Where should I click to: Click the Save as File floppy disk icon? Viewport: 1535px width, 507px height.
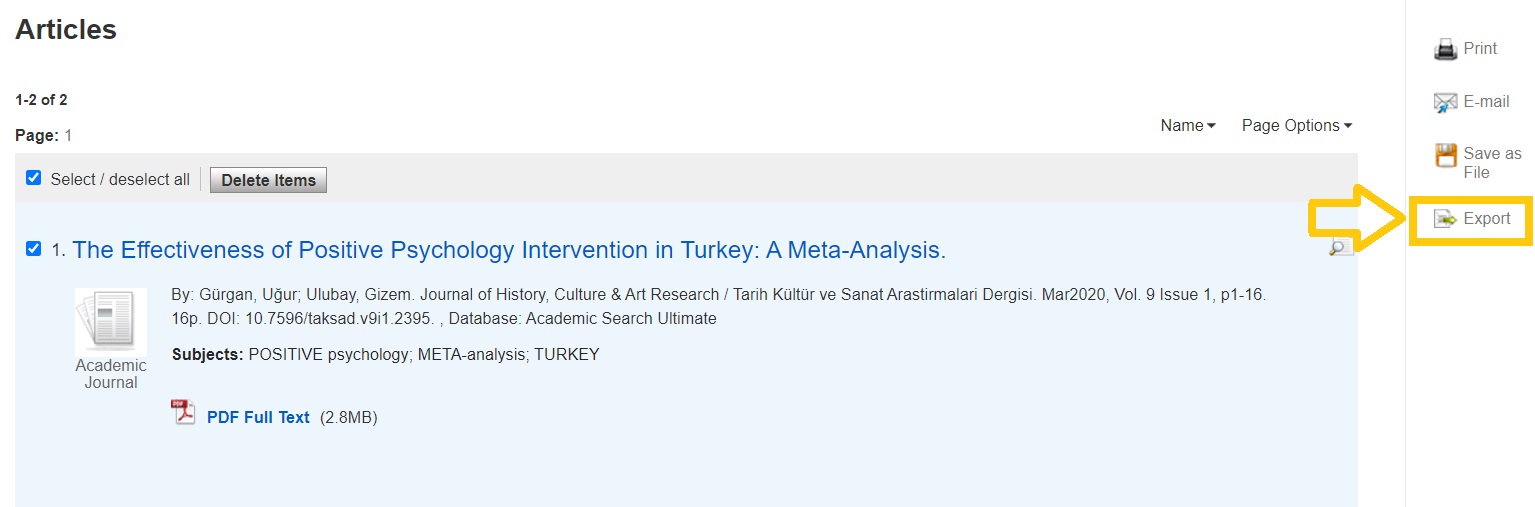point(1445,155)
